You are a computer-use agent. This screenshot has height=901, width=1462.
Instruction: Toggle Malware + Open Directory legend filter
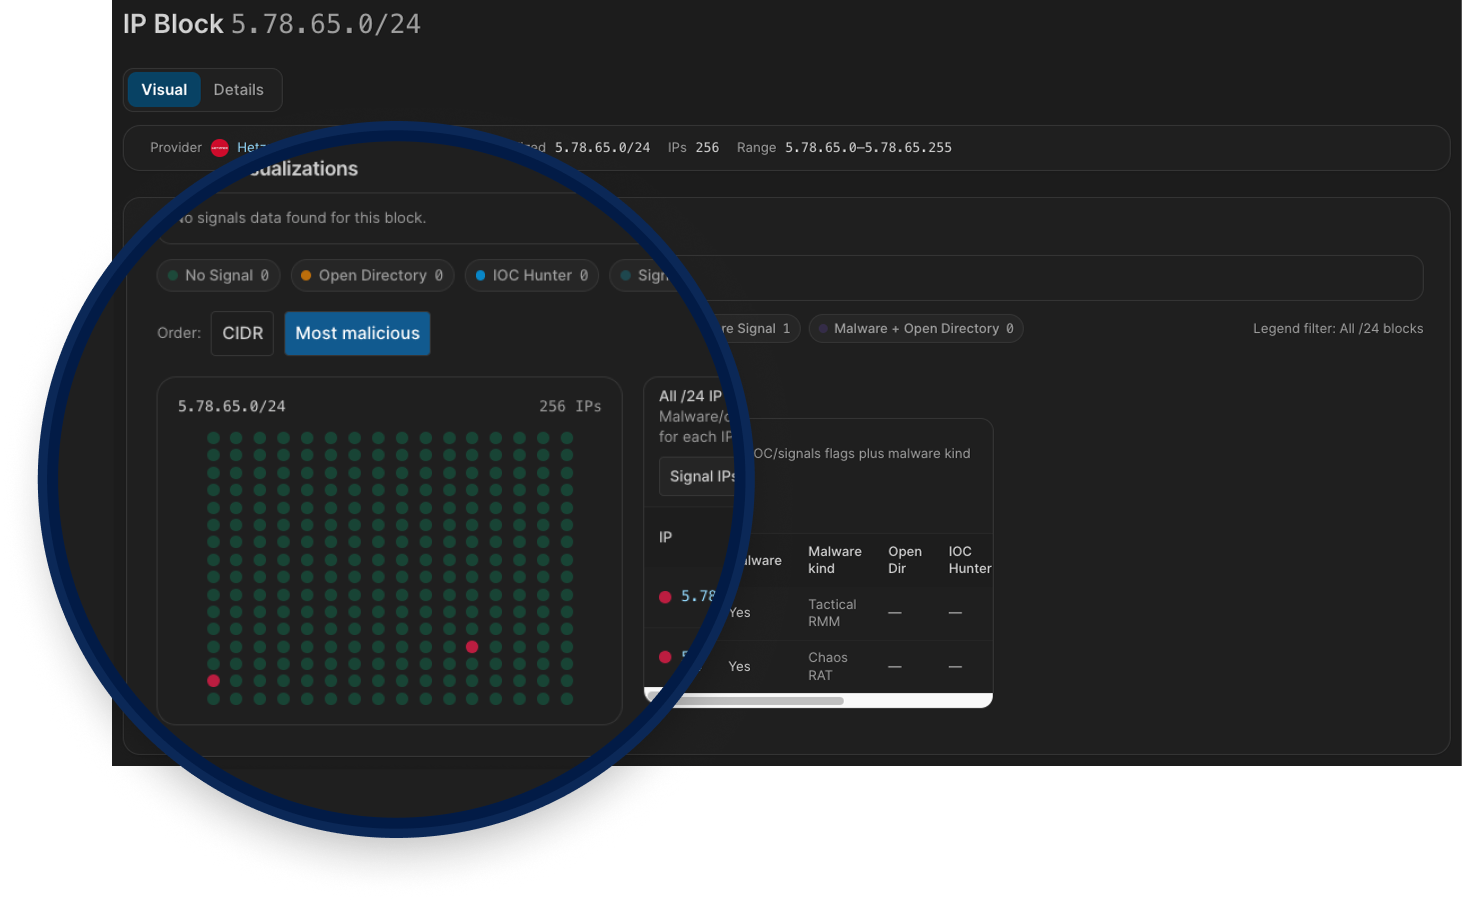pyautogui.click(x=915, y=329)
